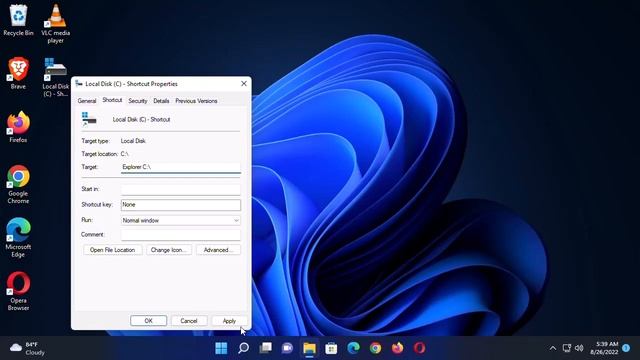Click the Start in input field
The width and height of the screenshot is (640, 360).
(x=181, y=189)
